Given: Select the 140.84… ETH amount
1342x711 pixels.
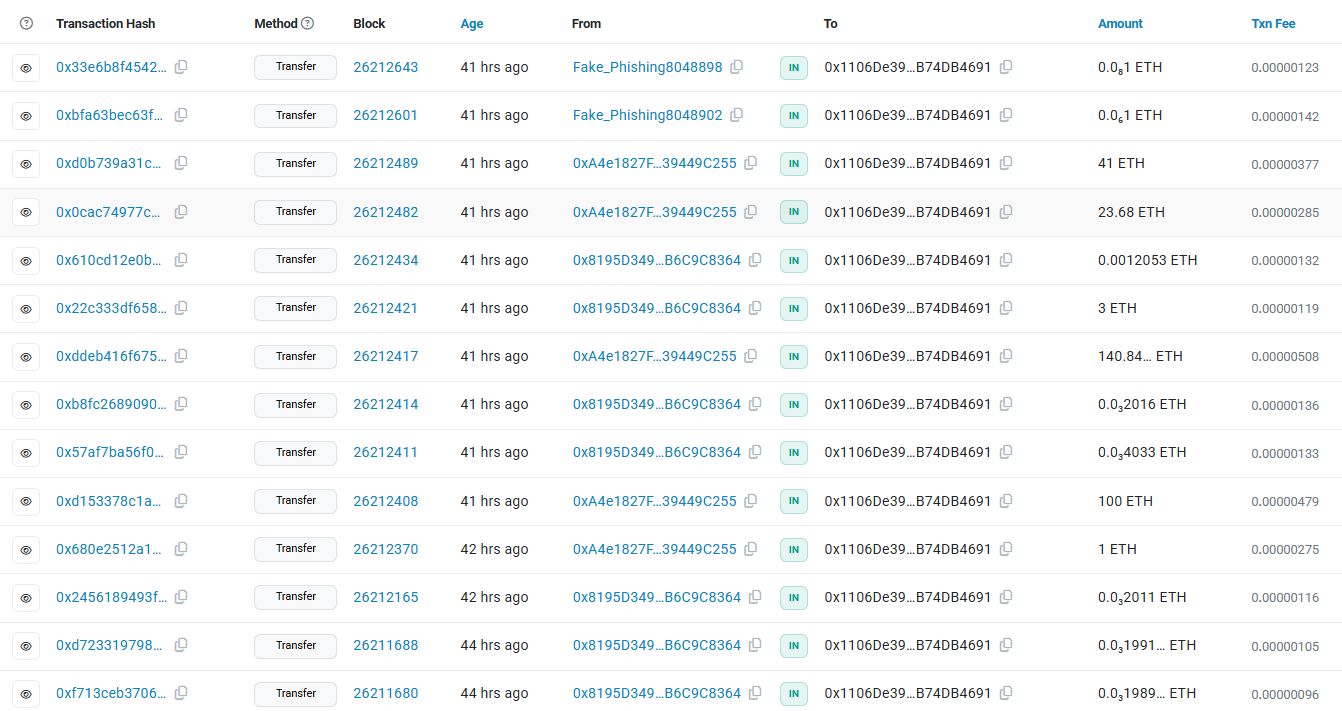Looking at the screenshot, I should (1140, 356).
